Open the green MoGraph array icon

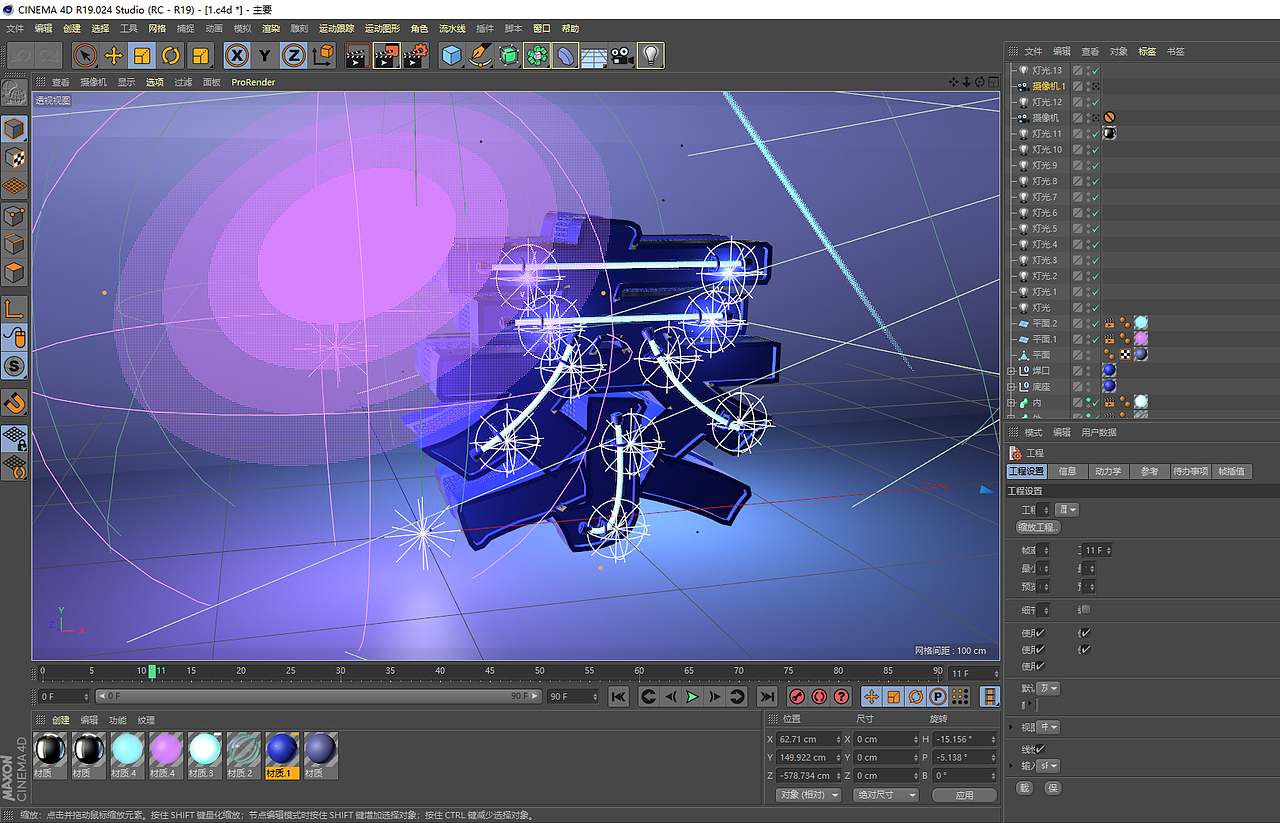(537, 55)
